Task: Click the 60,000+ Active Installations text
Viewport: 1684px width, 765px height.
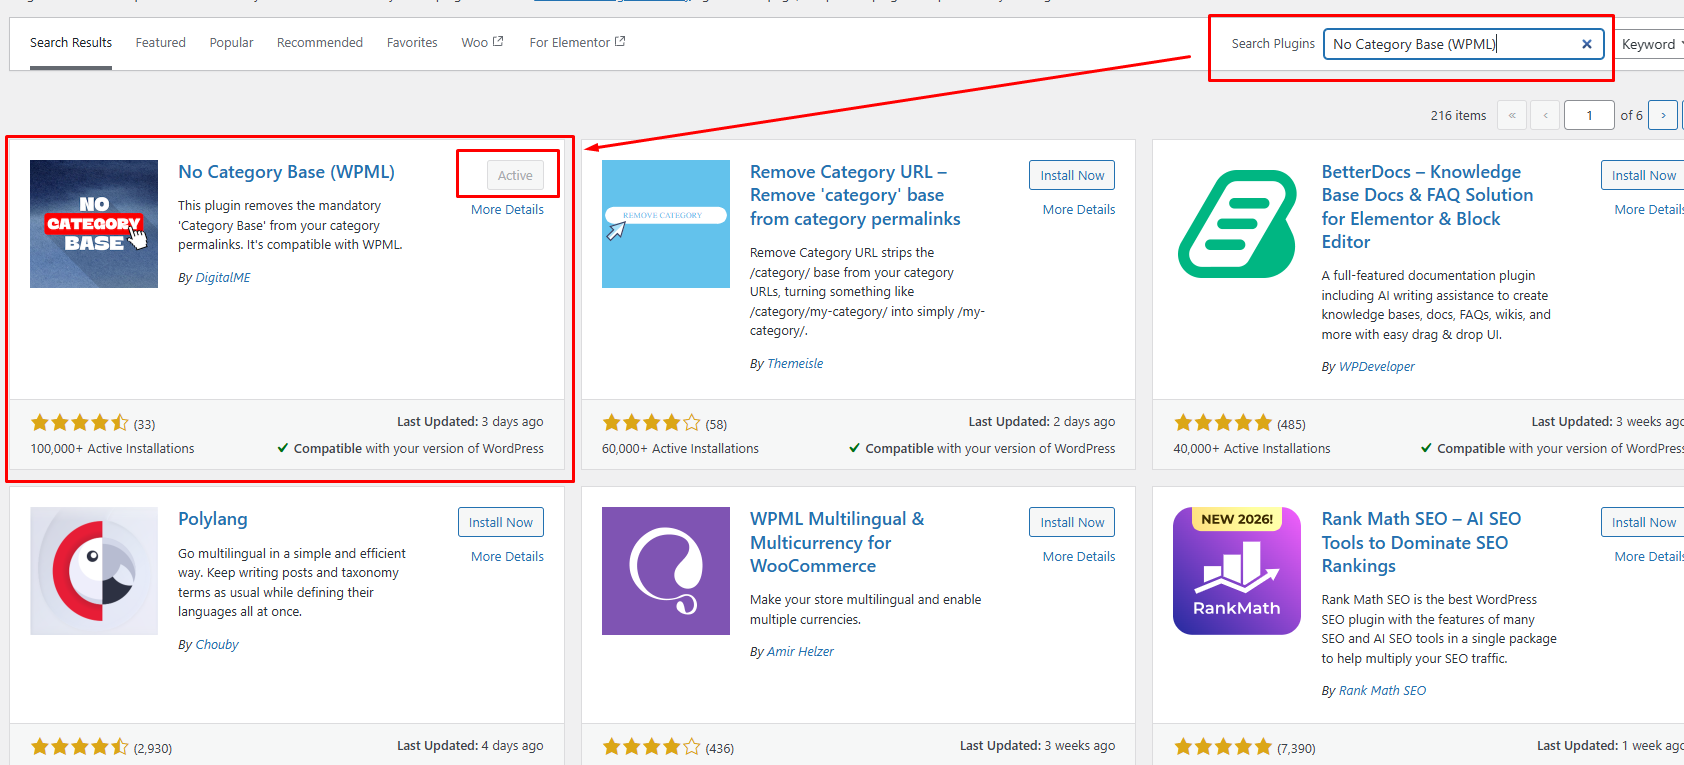Action: [680, 449]
